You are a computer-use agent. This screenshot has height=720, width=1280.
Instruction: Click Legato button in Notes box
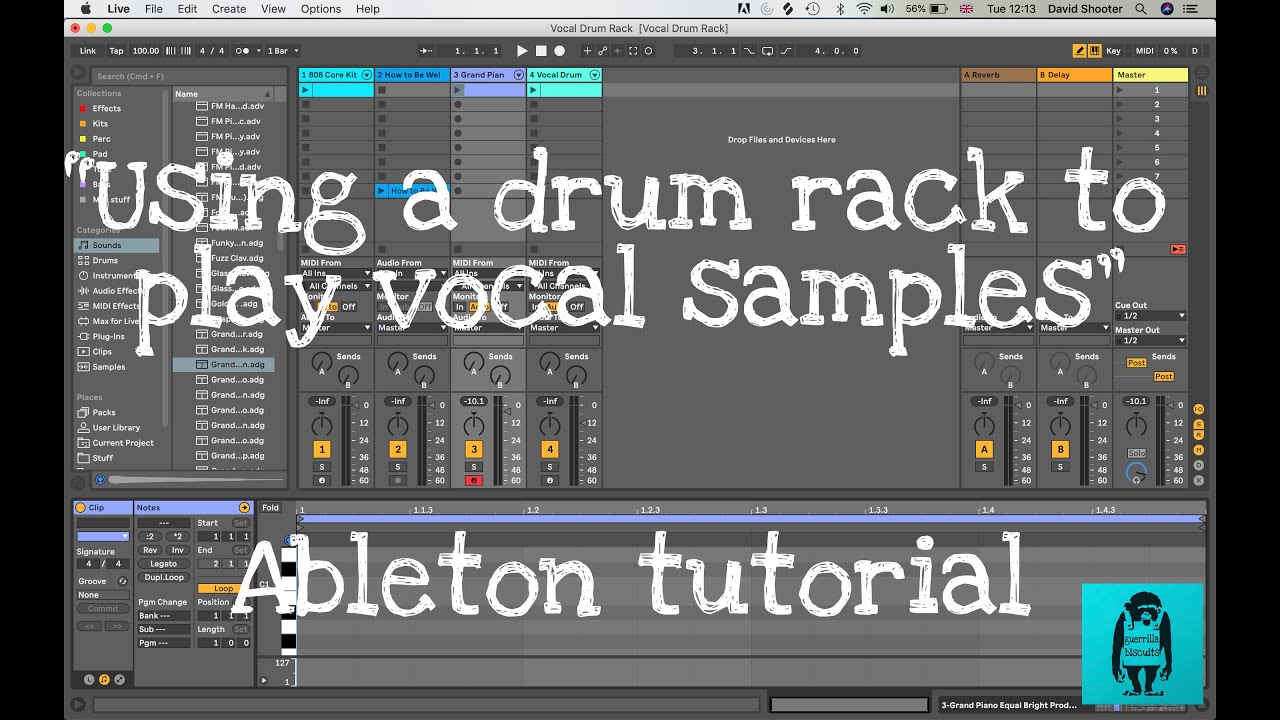pyautogui.click(x=163, y=564)
